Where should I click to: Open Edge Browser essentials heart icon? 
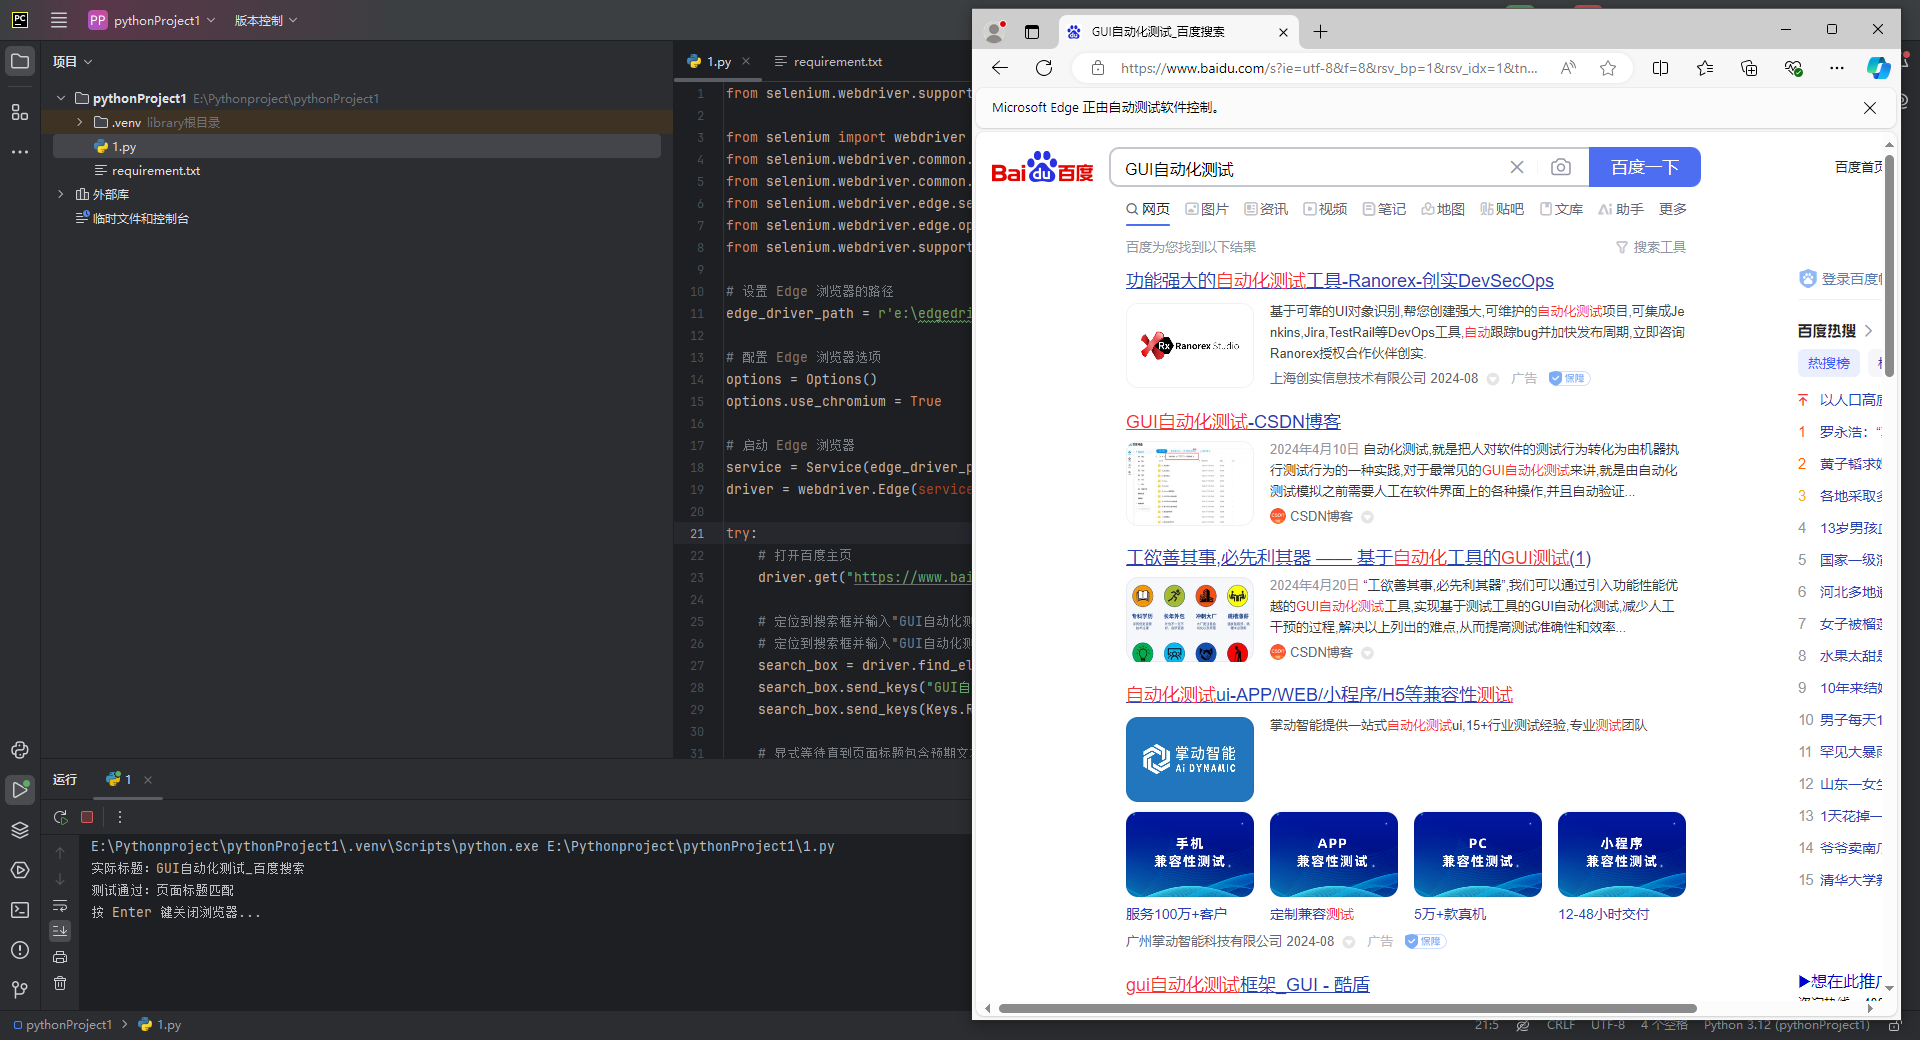(x=1793, y=68)
